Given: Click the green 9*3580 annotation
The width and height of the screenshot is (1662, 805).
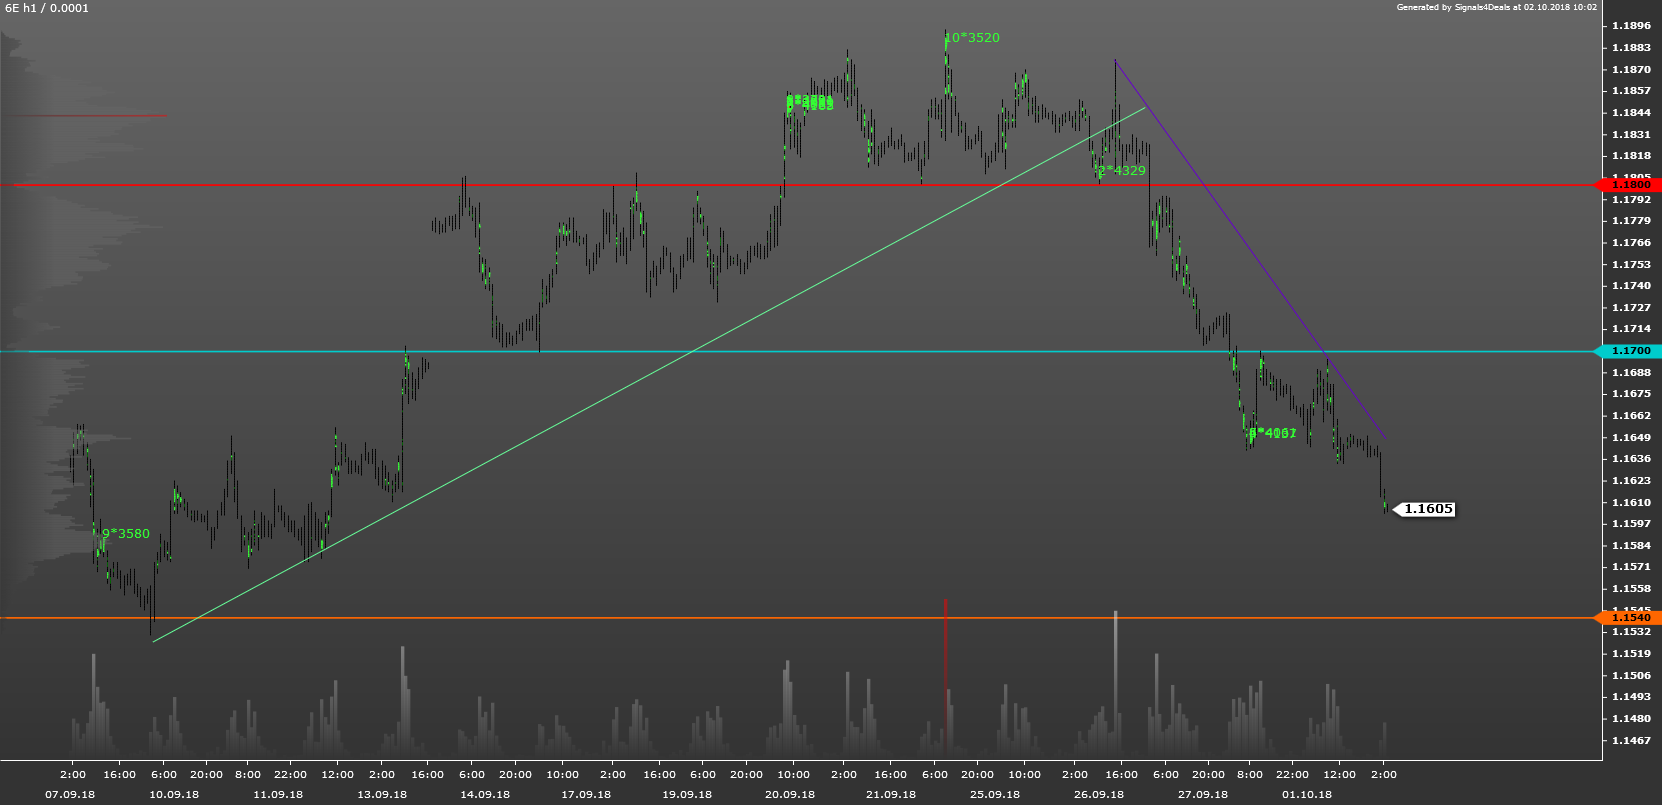Looking at the screenshot, I should point(126,534).
